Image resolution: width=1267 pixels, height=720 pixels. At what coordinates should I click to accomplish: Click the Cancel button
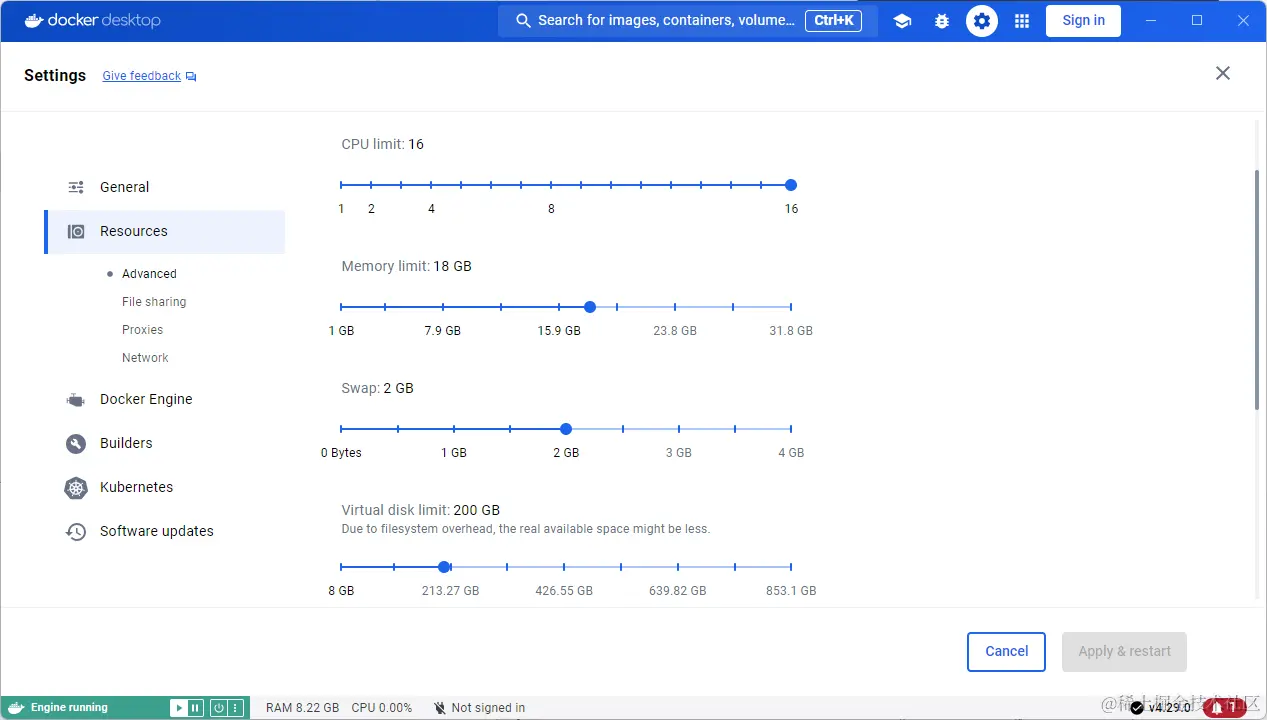pos(1006,651)
